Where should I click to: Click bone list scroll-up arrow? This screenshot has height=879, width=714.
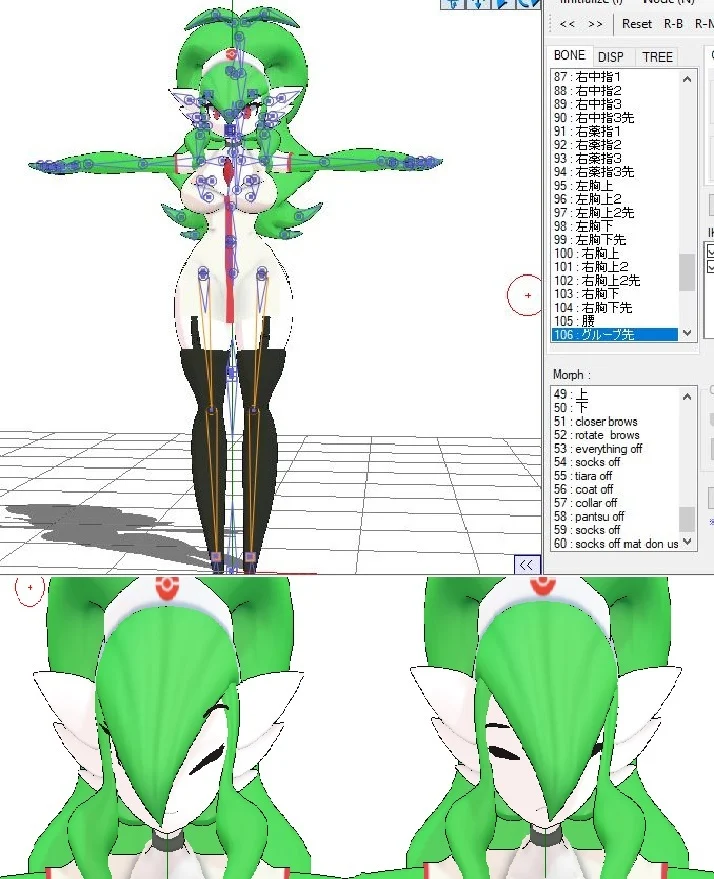click(687, 79)
